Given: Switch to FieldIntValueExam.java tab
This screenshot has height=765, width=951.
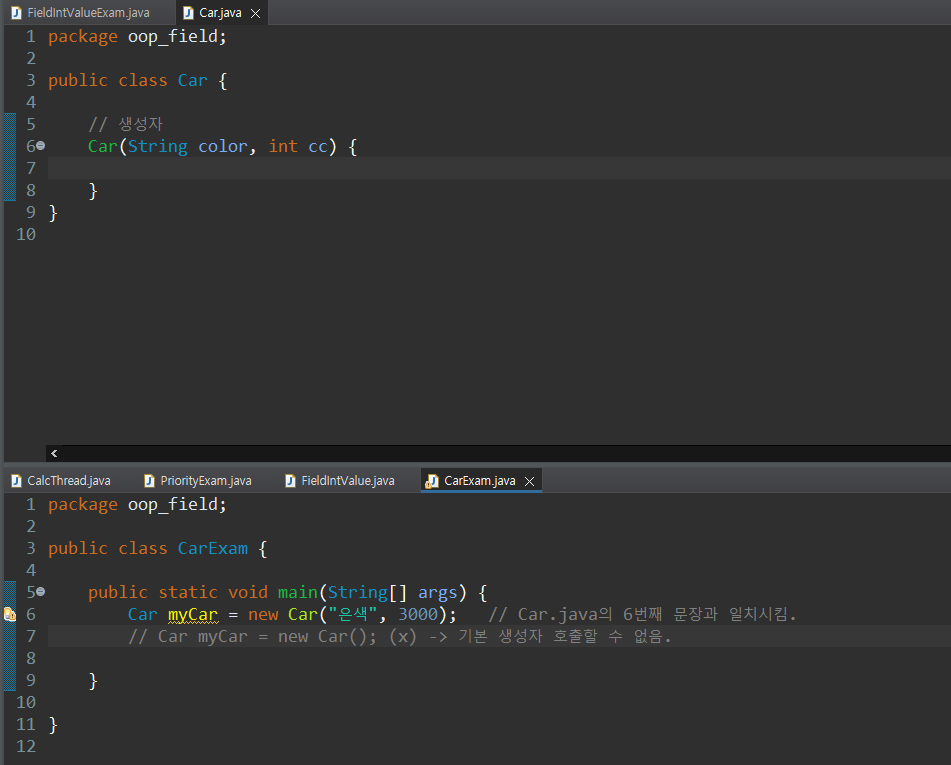Looking at the screenshot, I should tap(88, 13).
